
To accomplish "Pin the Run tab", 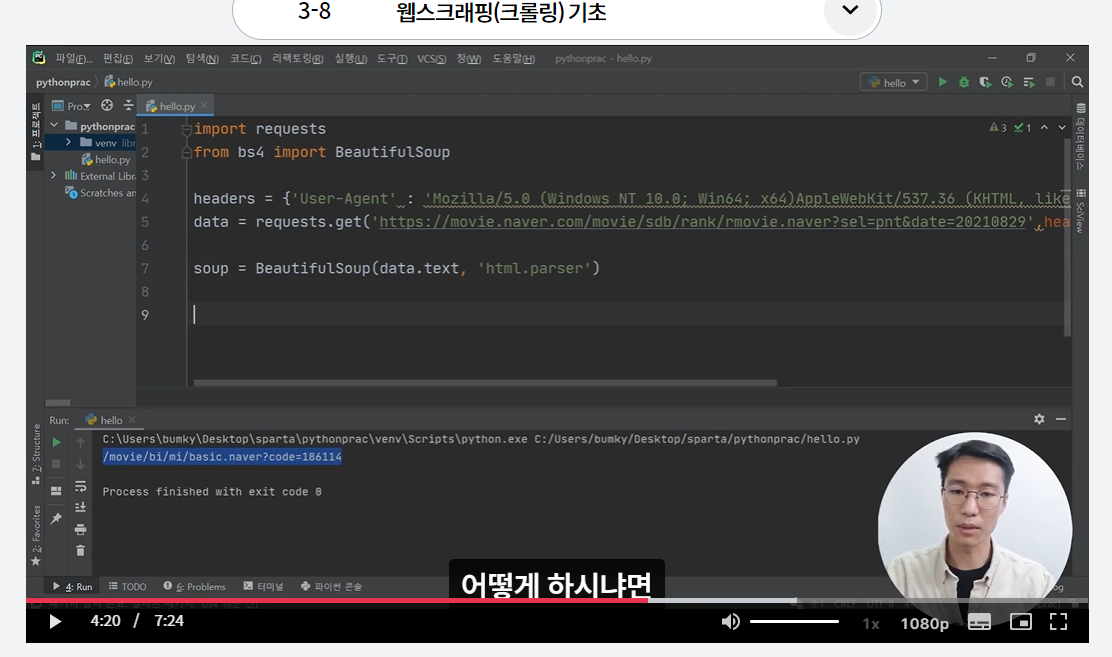I will click(57, 519).
